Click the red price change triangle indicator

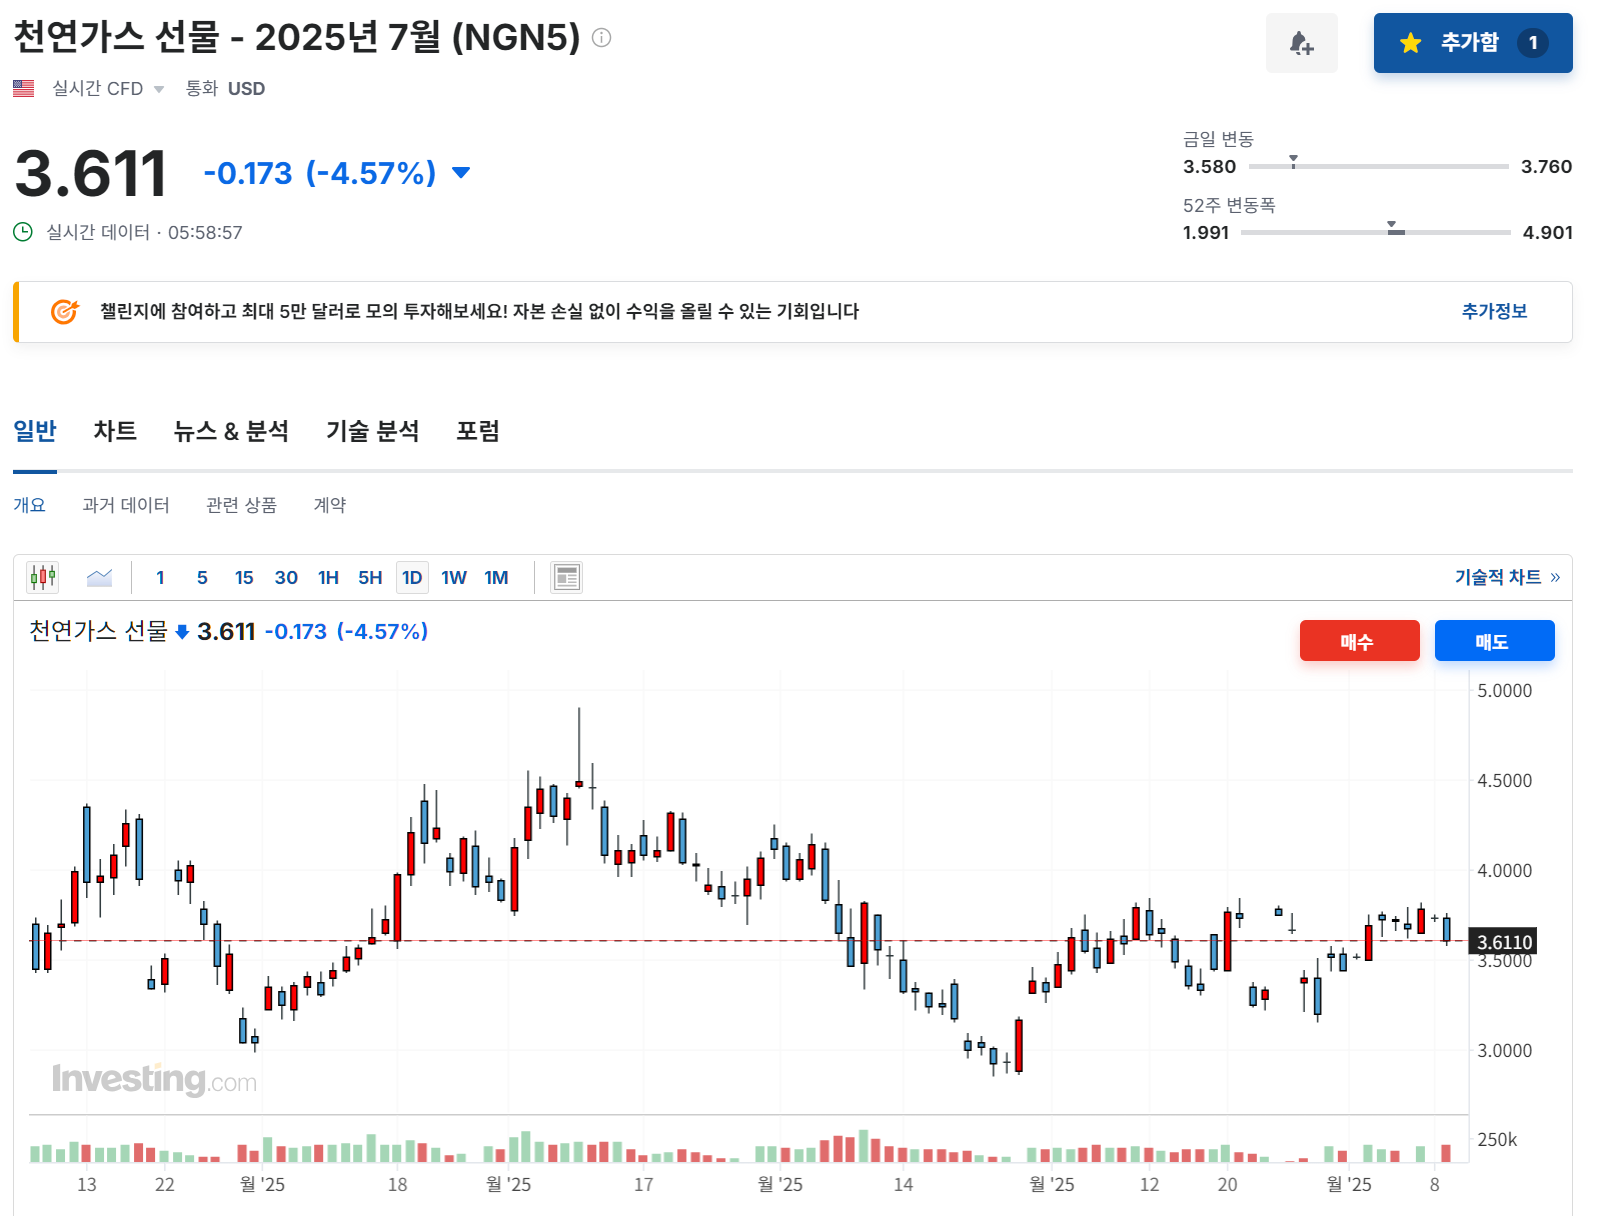point(461,172)
